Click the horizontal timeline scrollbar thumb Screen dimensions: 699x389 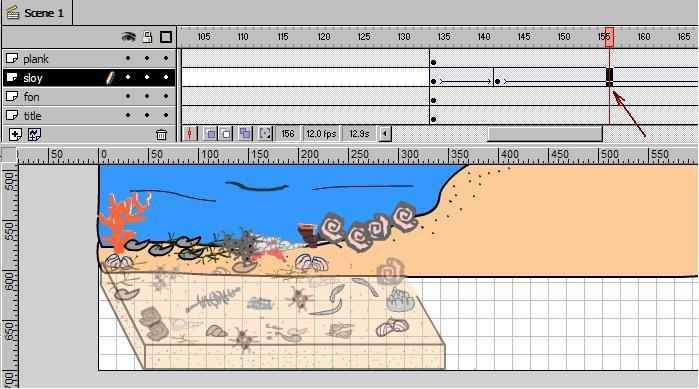point(545,134)
